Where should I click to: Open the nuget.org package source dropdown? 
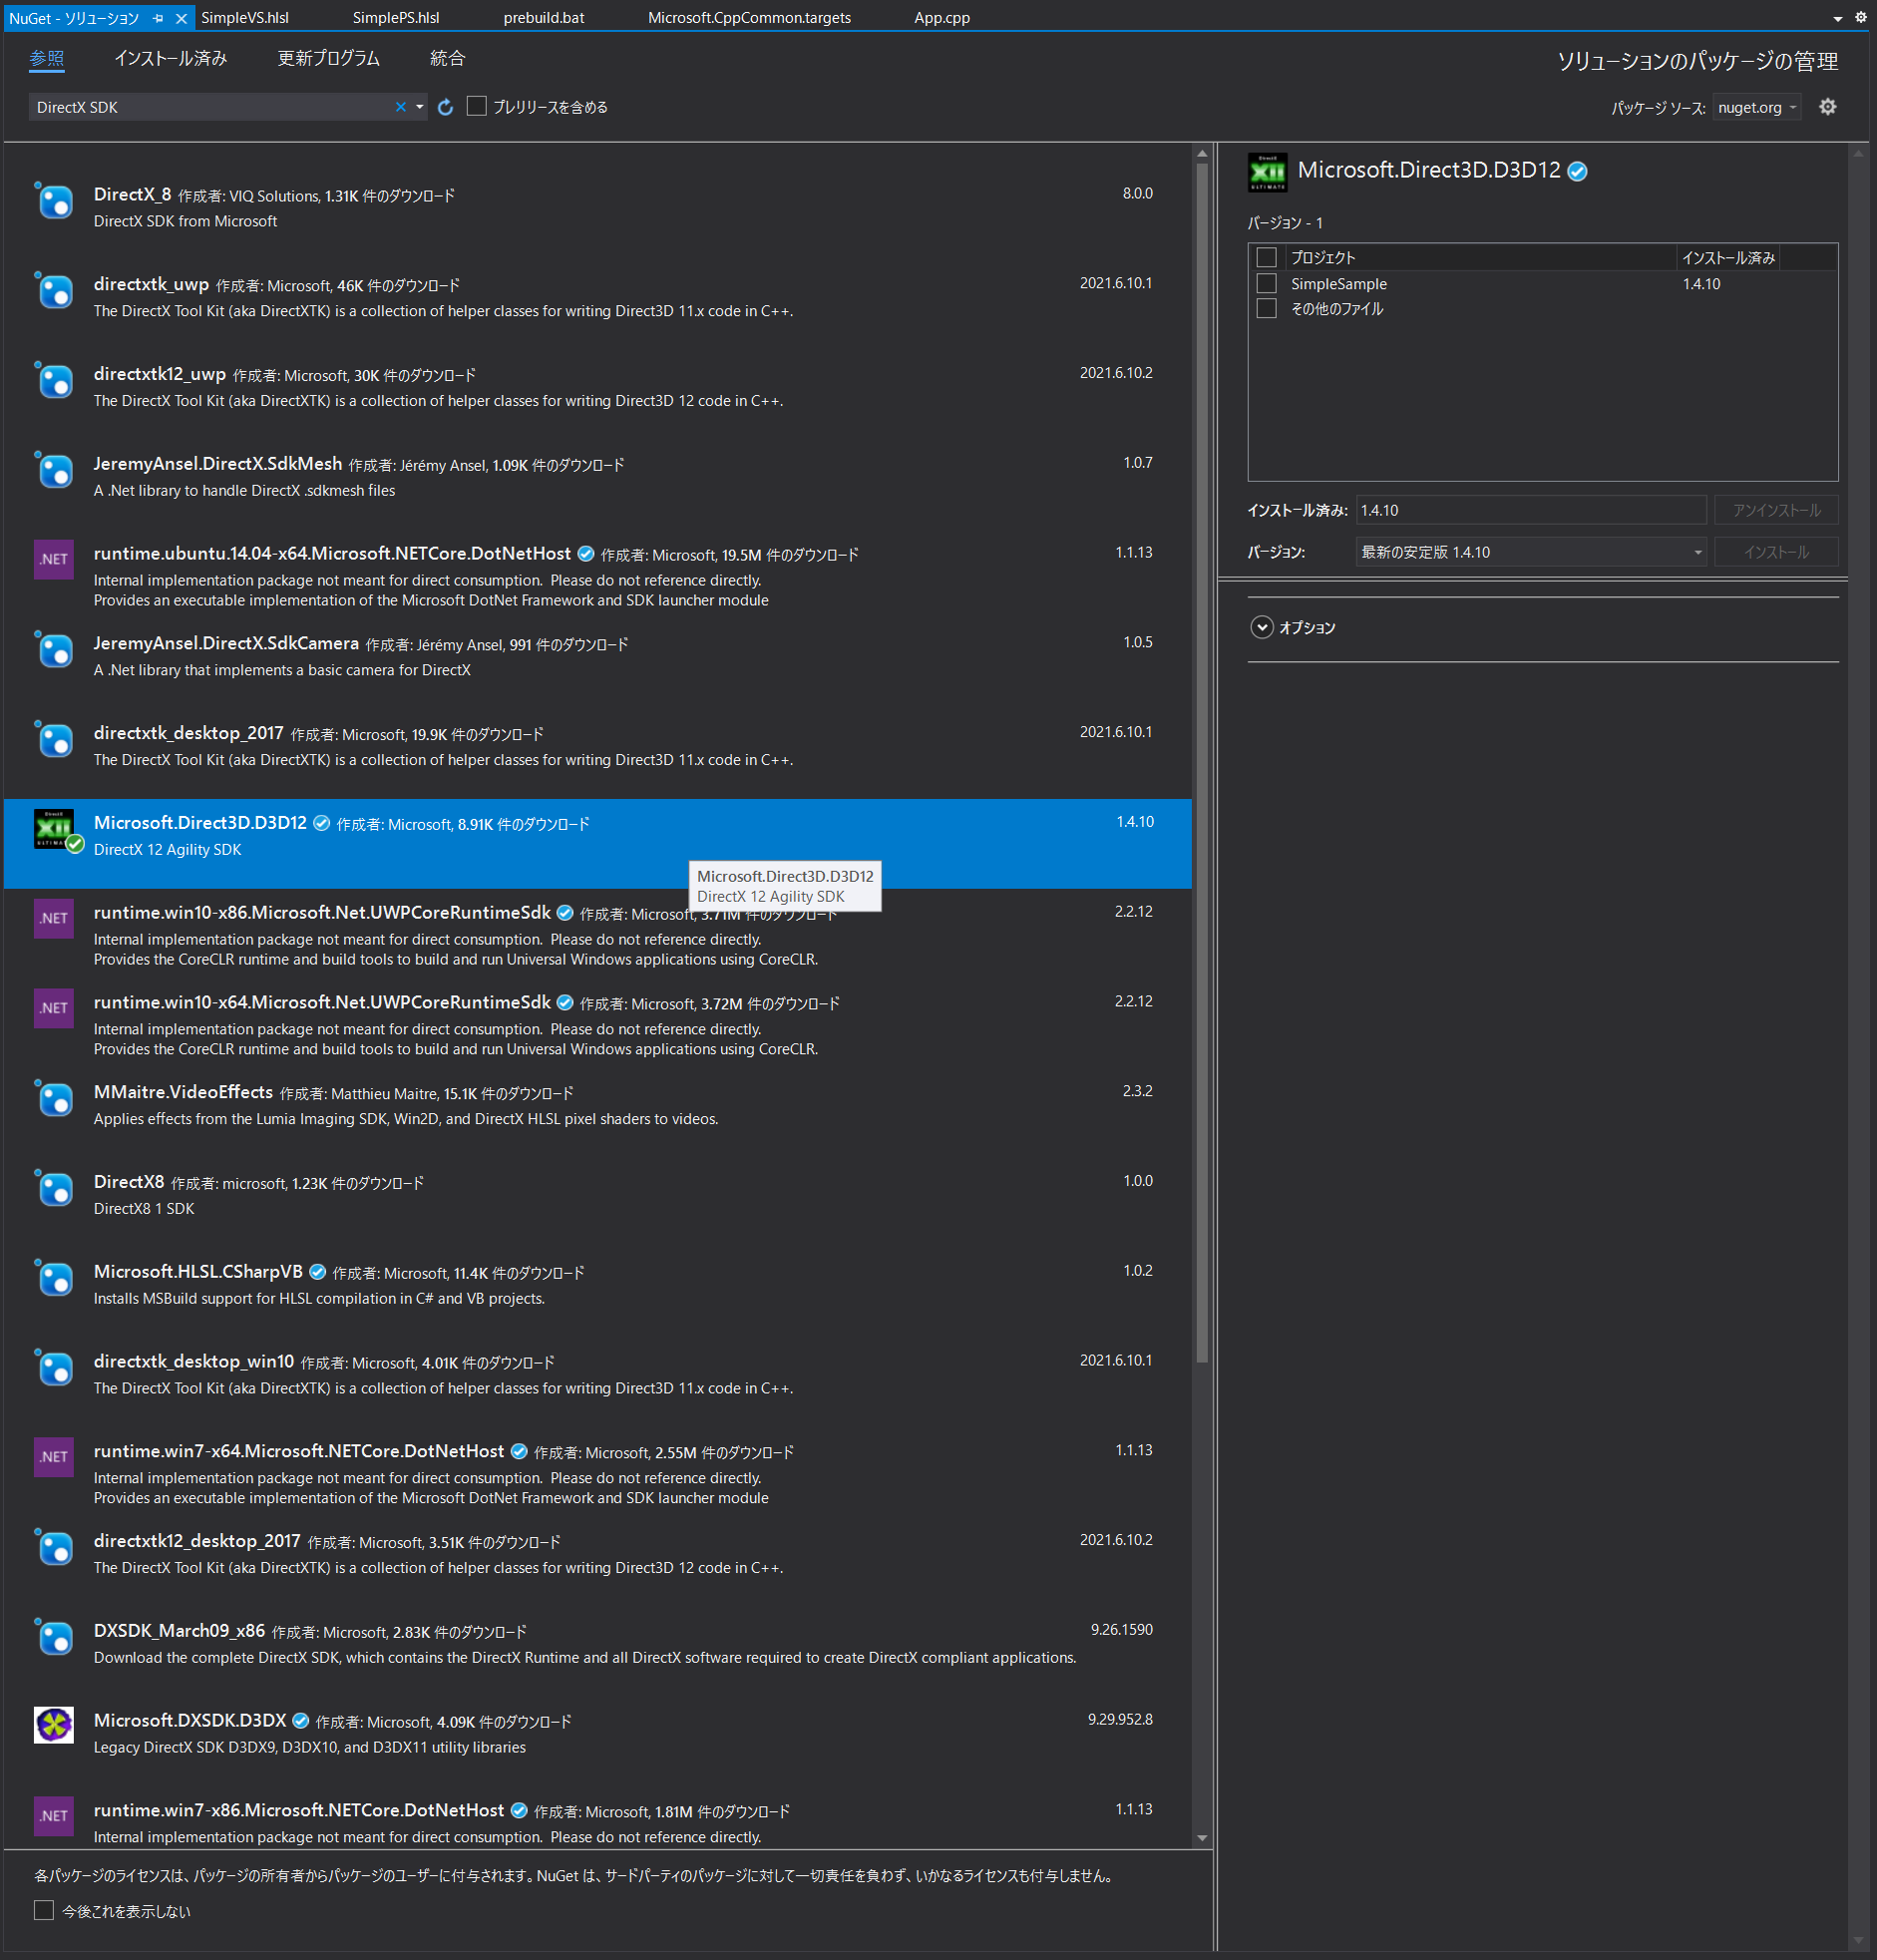1756,107
